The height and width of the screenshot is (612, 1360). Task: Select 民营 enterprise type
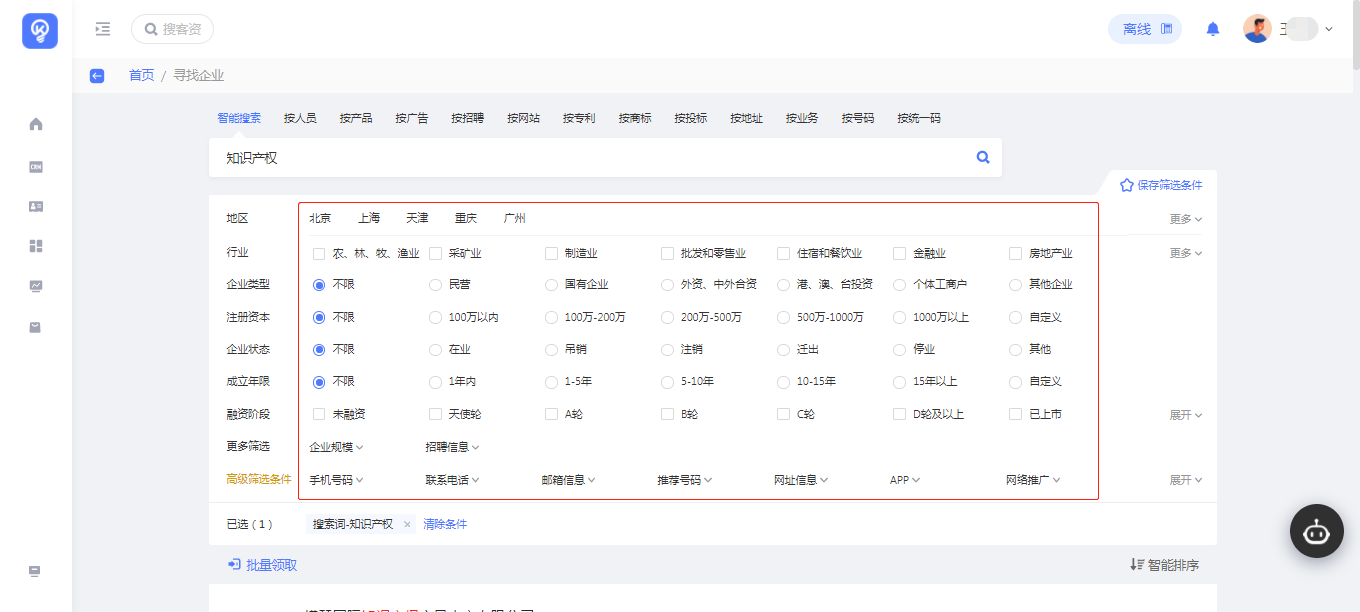point(435,284)
